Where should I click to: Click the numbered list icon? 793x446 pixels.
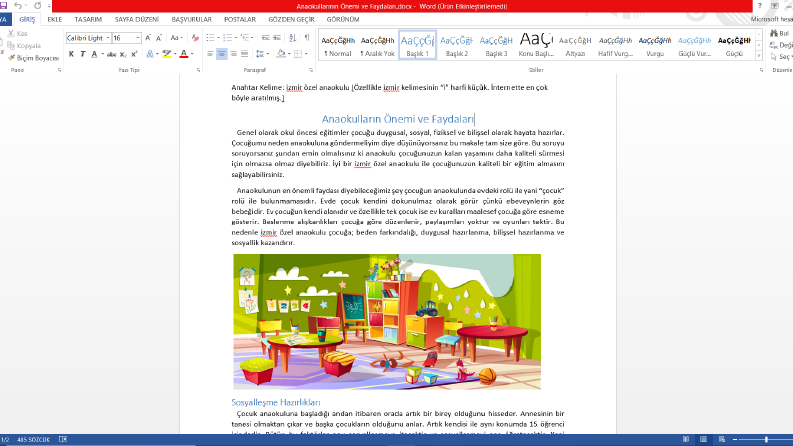pos(227,38)
